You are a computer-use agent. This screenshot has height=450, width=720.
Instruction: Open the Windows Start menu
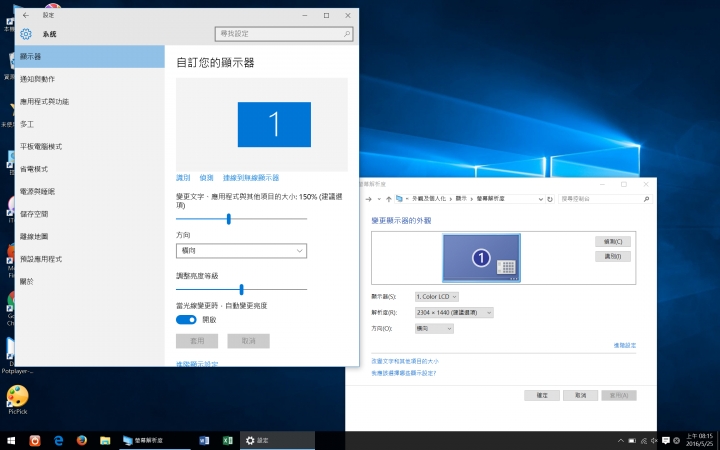coord(11,441)
